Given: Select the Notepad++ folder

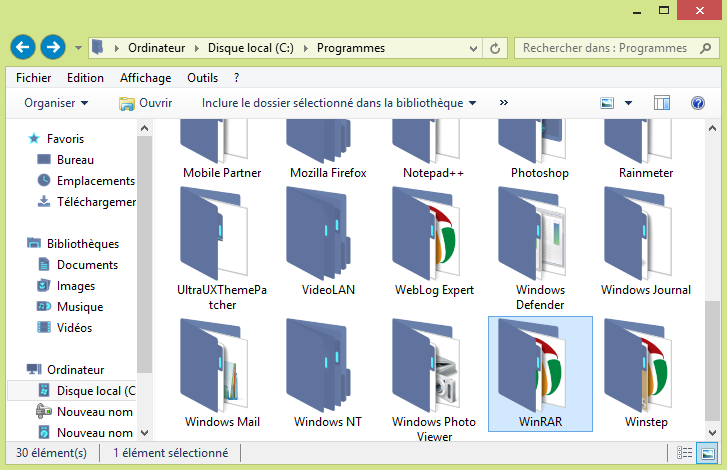Looking at the screenshot, I should click(434, 150).
